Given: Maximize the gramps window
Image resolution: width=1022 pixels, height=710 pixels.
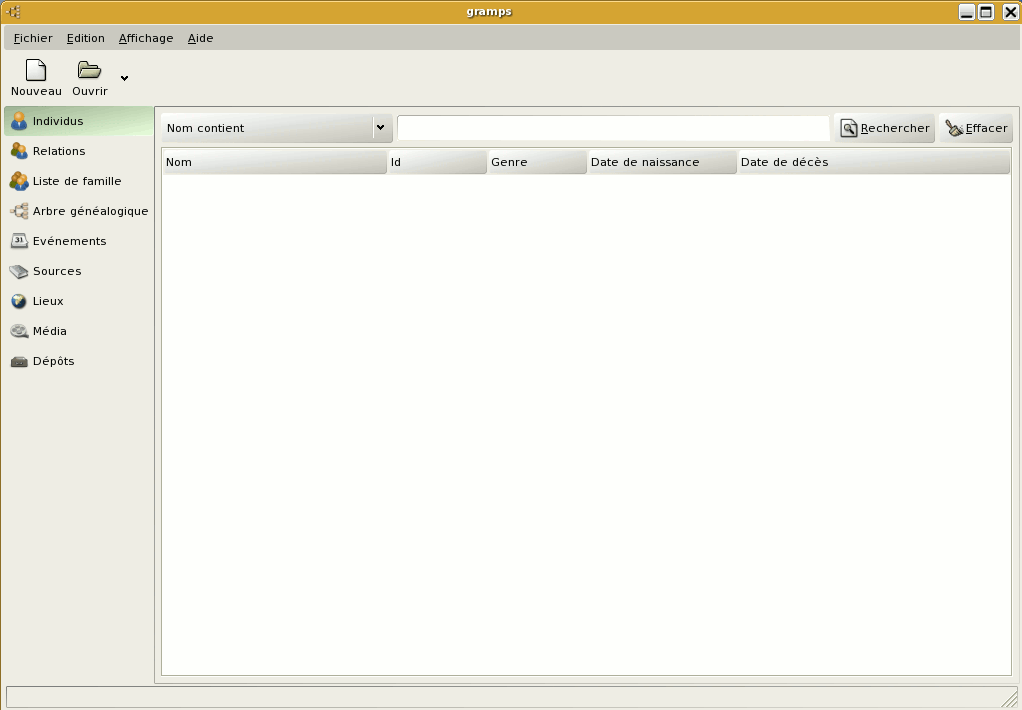Looking at the screenshot, I should pos(986,12).
